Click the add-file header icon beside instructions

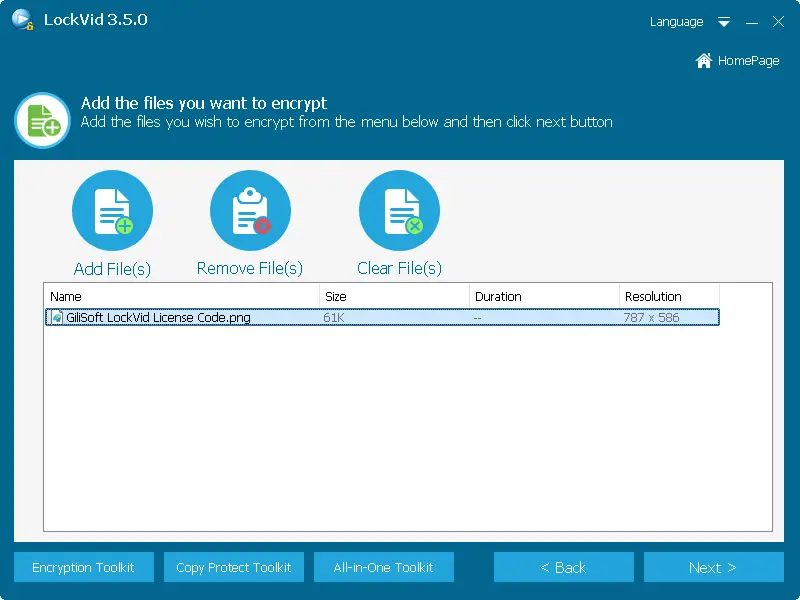[x=42, y=121]
